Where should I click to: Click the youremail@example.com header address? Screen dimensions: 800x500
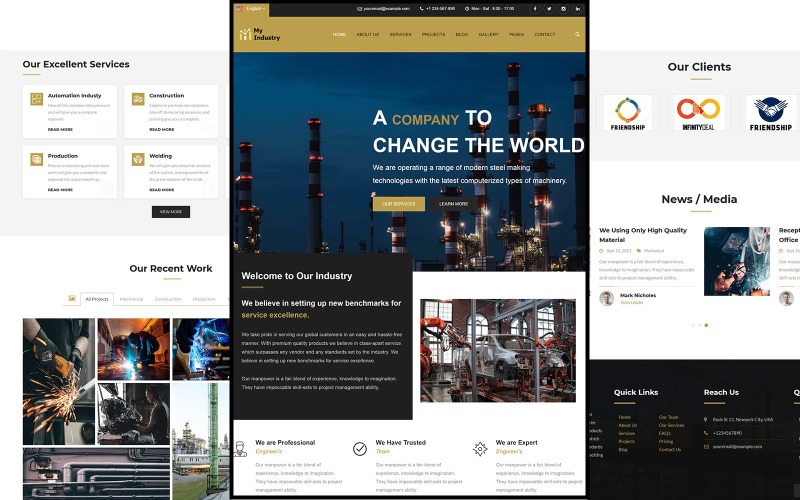(386, 9)
